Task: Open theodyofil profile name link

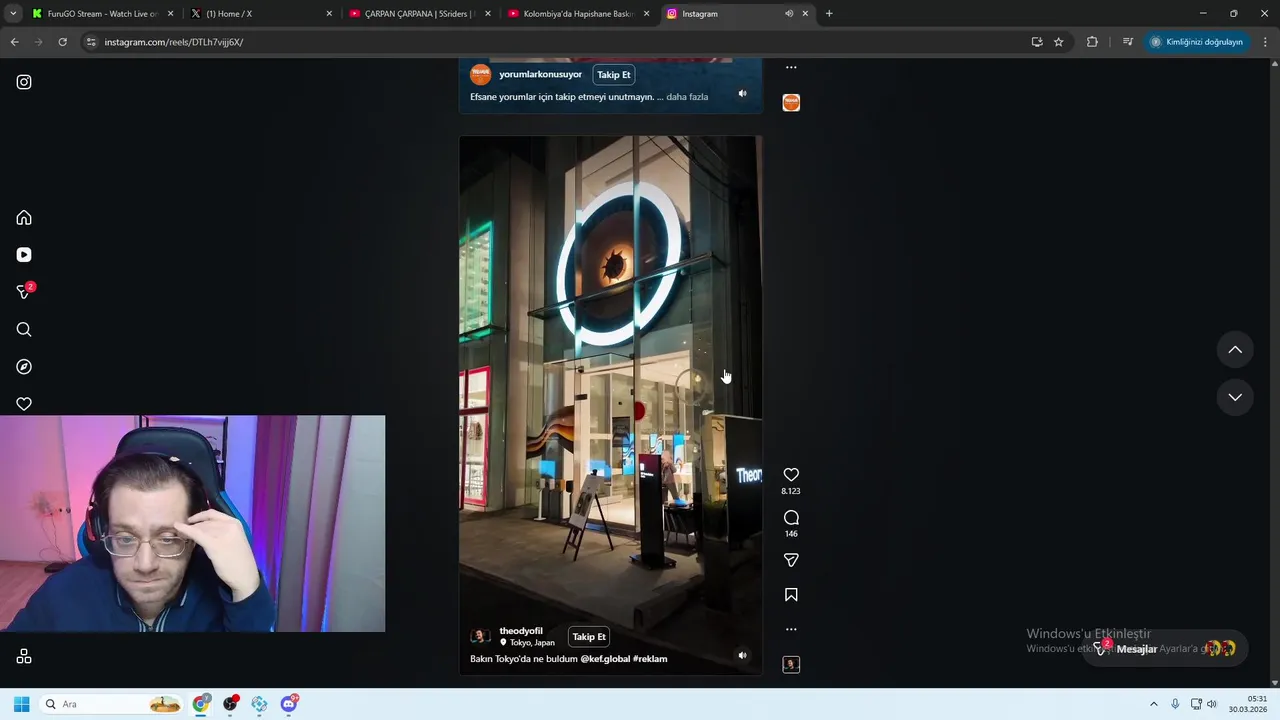Action: [x=521, y=631]
